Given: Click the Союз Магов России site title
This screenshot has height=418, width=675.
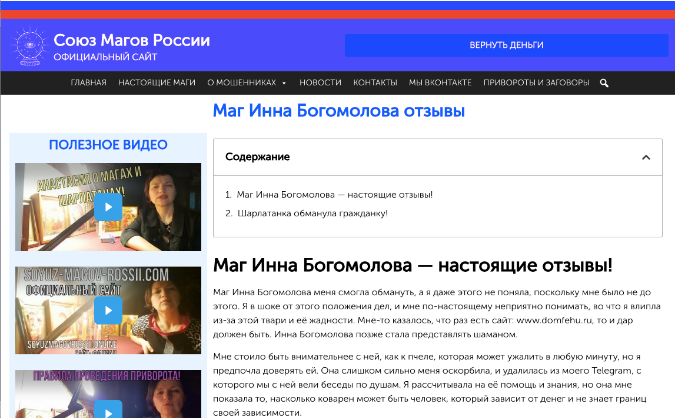Looking at the screenshot, I should [x=132, y=40].
